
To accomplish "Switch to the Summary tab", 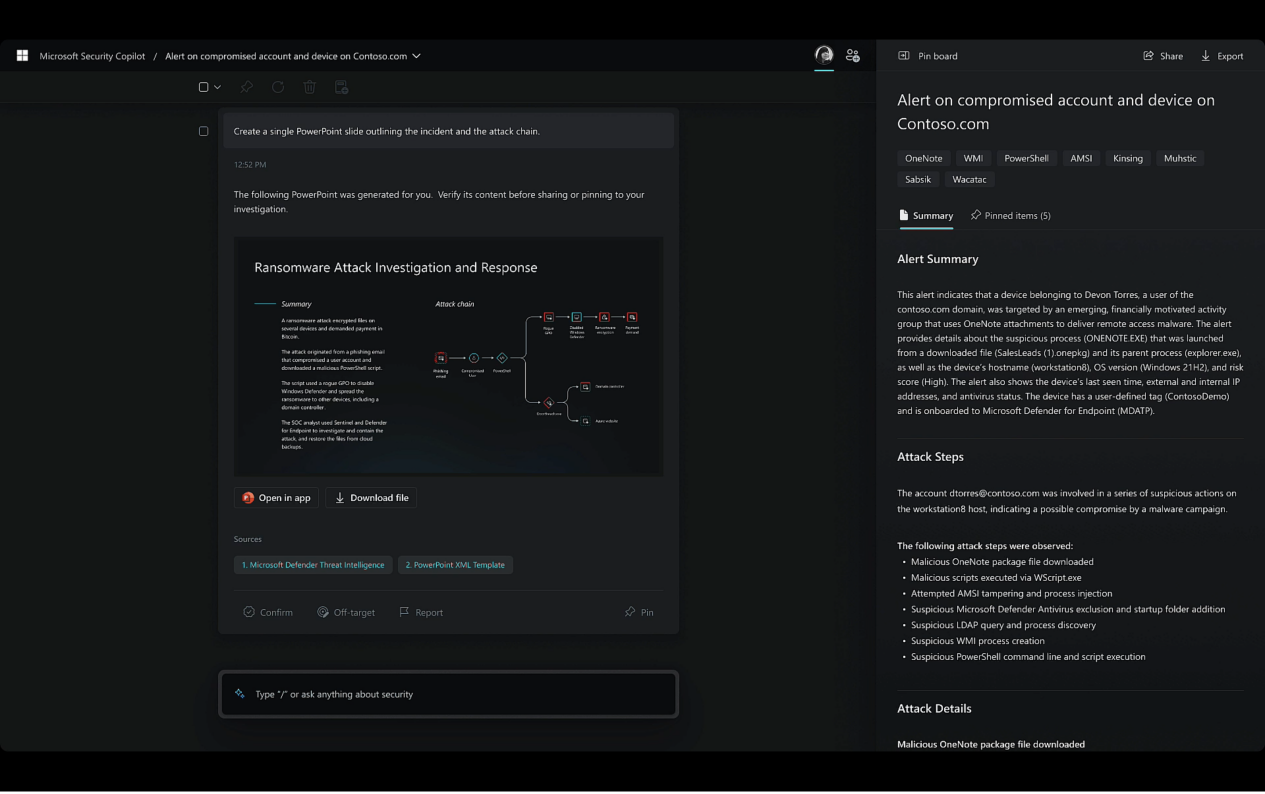I will pyautogui.click(x=926, y=215).
